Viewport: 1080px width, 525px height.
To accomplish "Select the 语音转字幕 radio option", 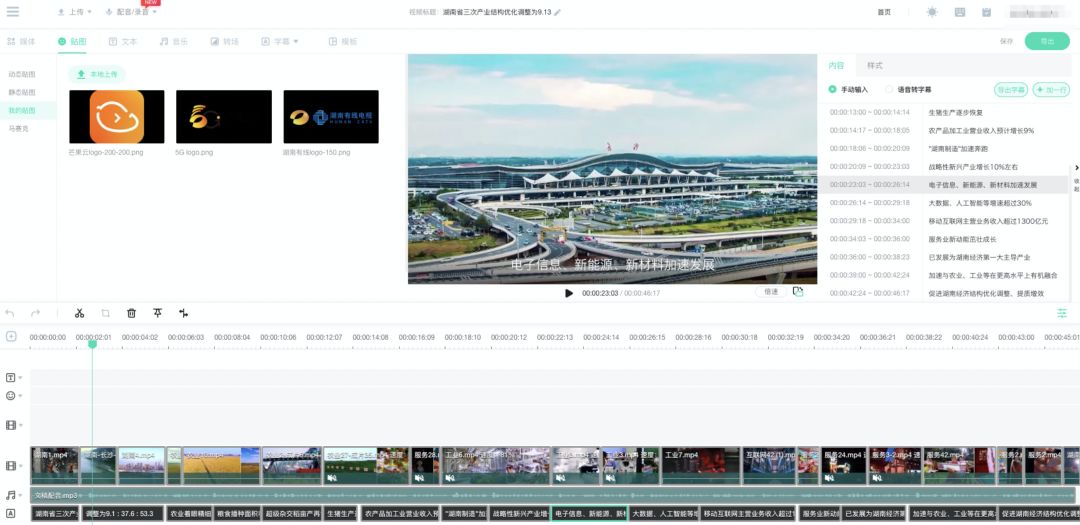I will 889,89.
